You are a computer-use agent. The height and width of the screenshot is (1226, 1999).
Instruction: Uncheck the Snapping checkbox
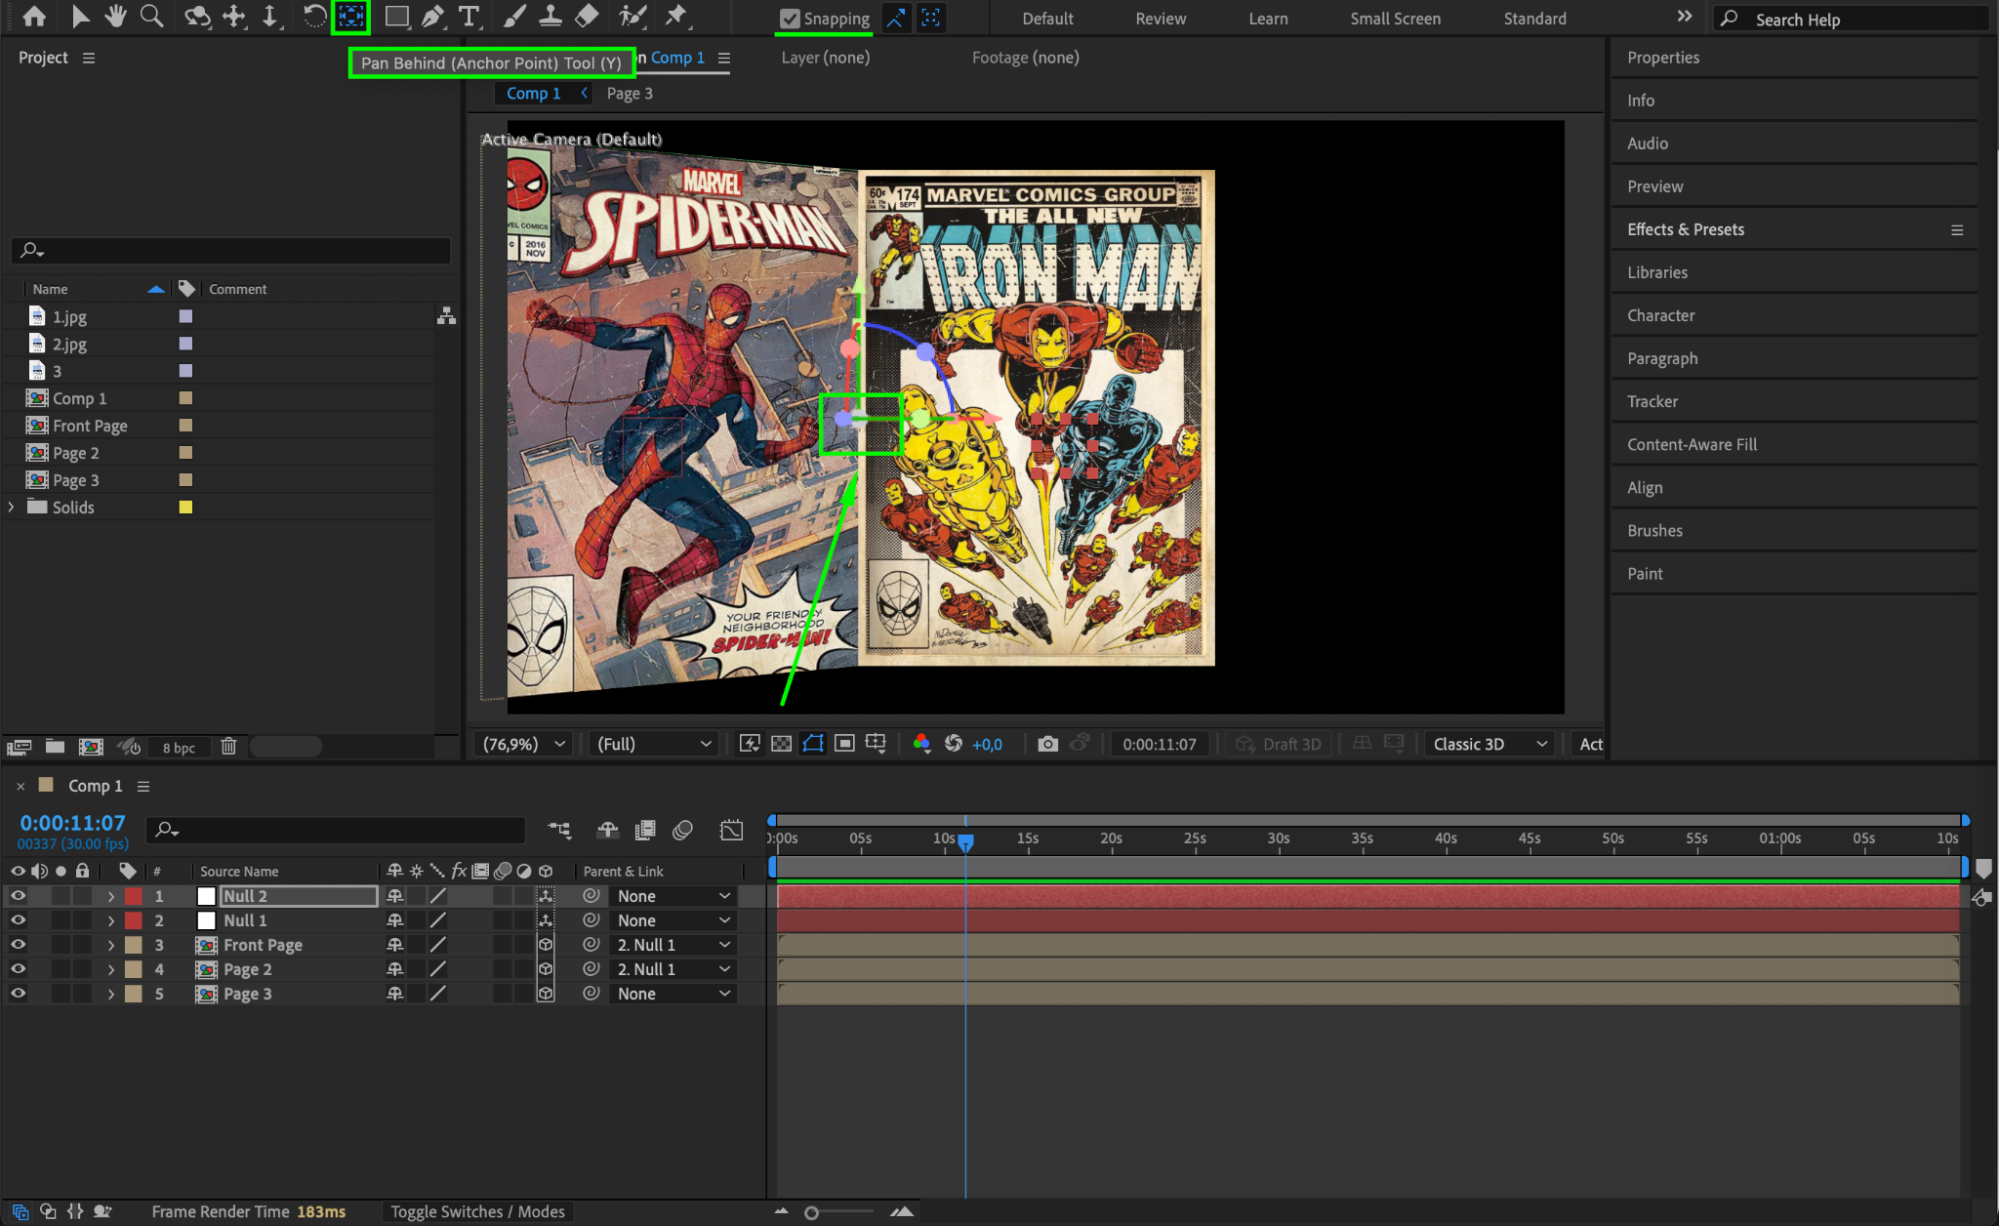(x=790, y=18)
